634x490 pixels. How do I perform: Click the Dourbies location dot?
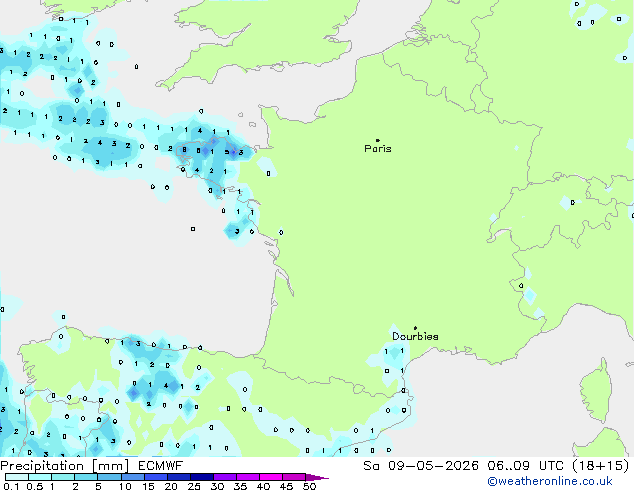(x=415, y=328)
